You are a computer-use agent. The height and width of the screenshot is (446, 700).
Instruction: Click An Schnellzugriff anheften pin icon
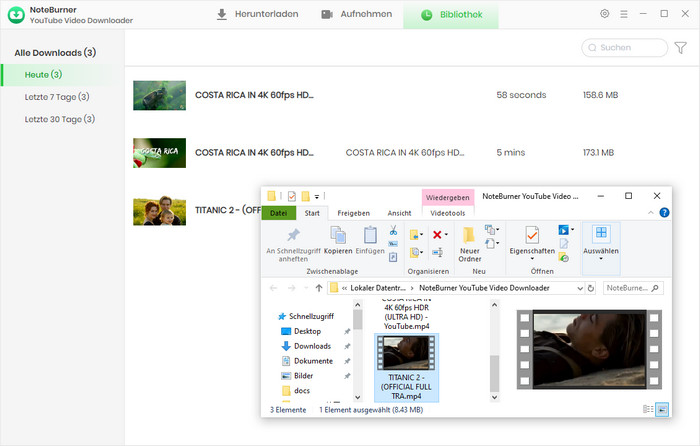click(x=293, y=235)
